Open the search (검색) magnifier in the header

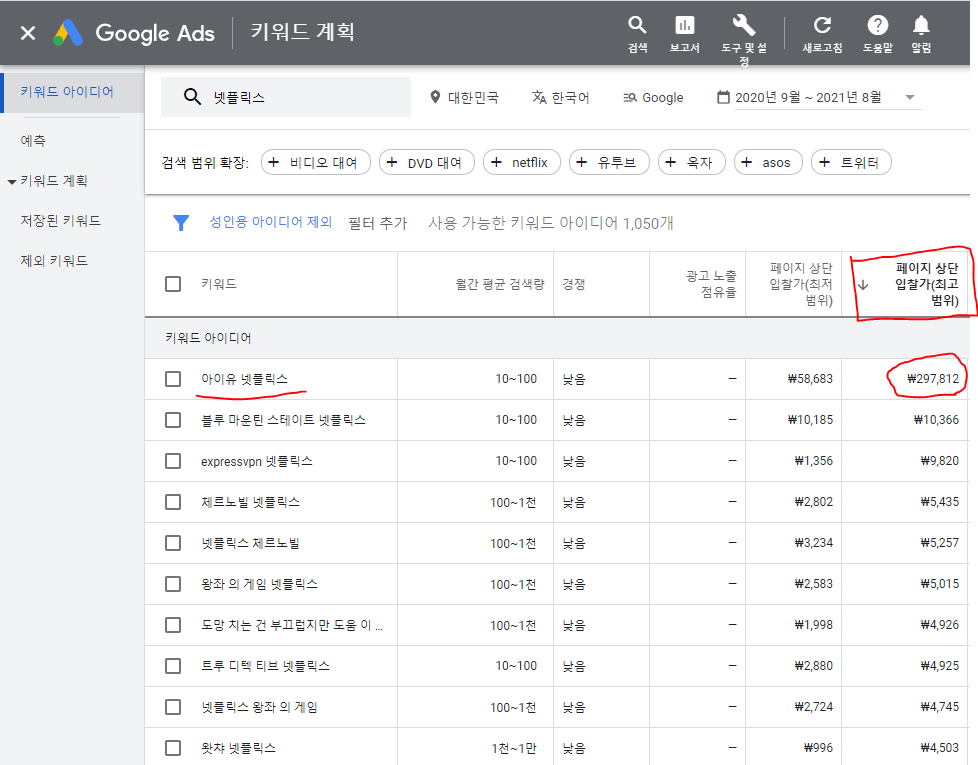pos(637,26)
